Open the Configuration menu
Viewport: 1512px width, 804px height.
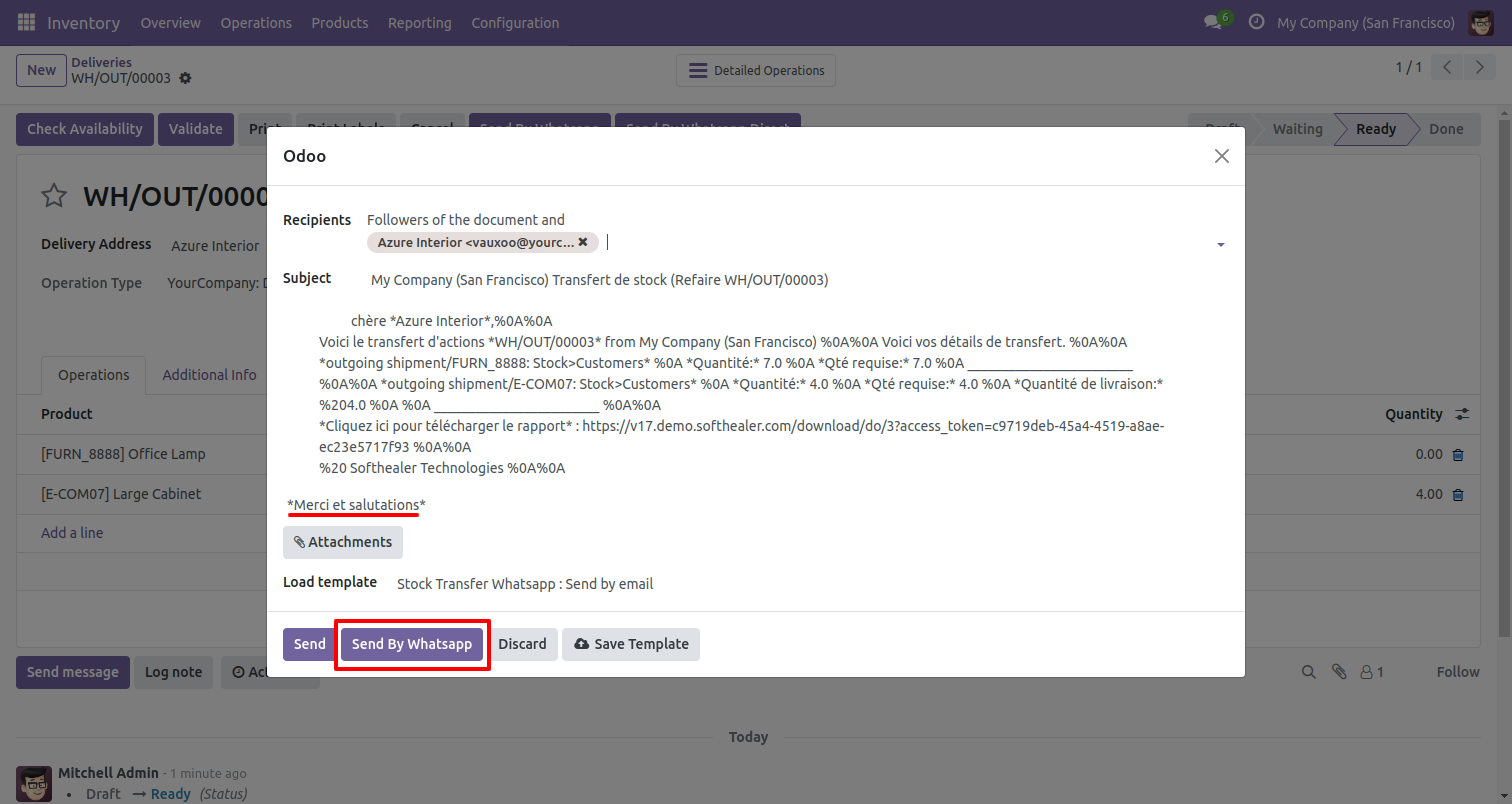[515, 22]
